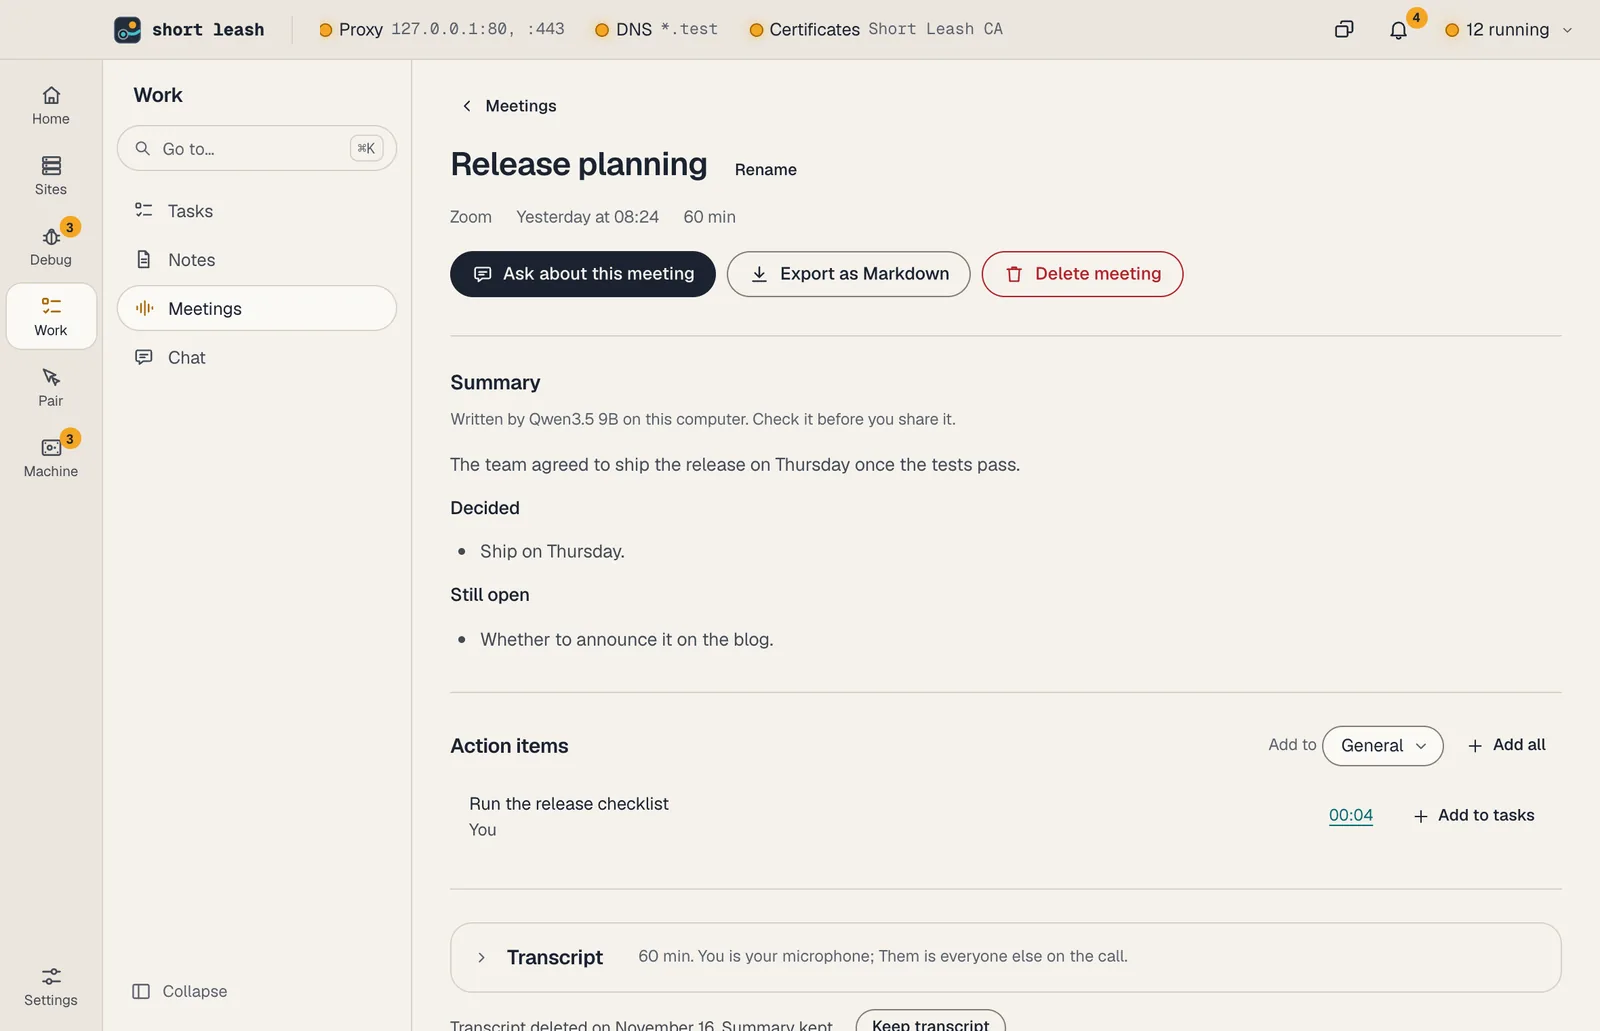
Task: Delete this meeting
Action: pyautogui.click(x=1082, y=274)
